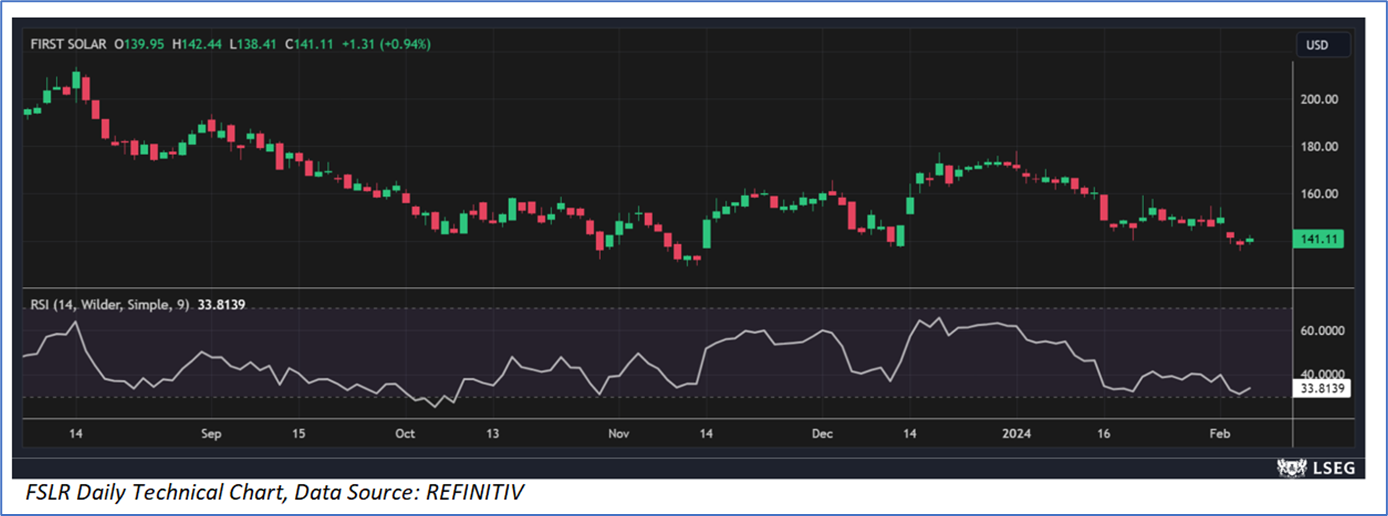This screenshot has height=516, width=1388.
Task: Click the change value +1.31 (+0.94%)
Action: coord(387,45)
